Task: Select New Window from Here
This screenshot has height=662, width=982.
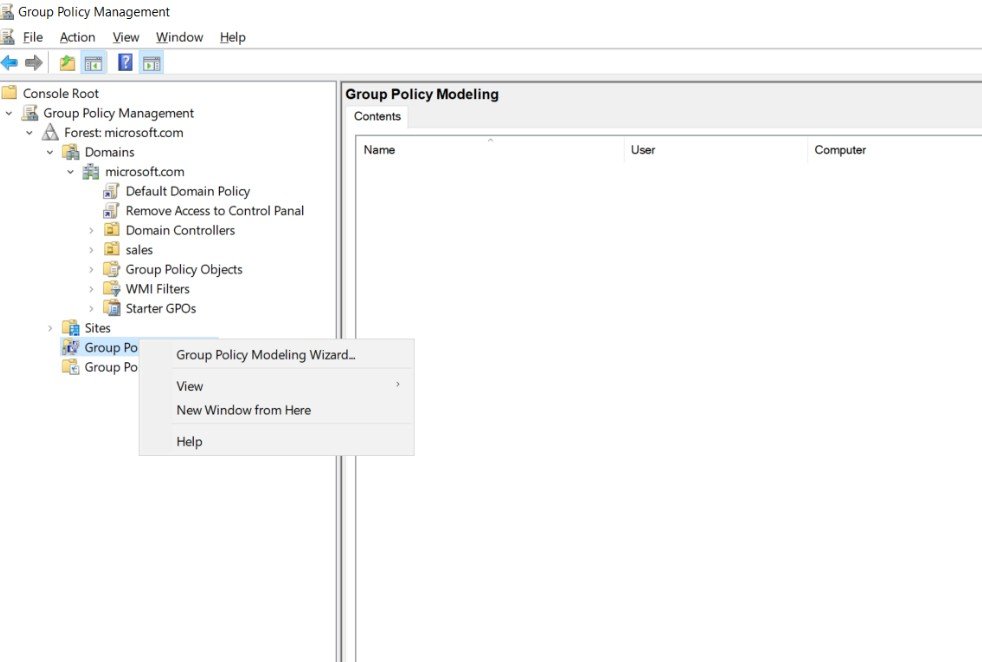Action: [x=276, y=410]
